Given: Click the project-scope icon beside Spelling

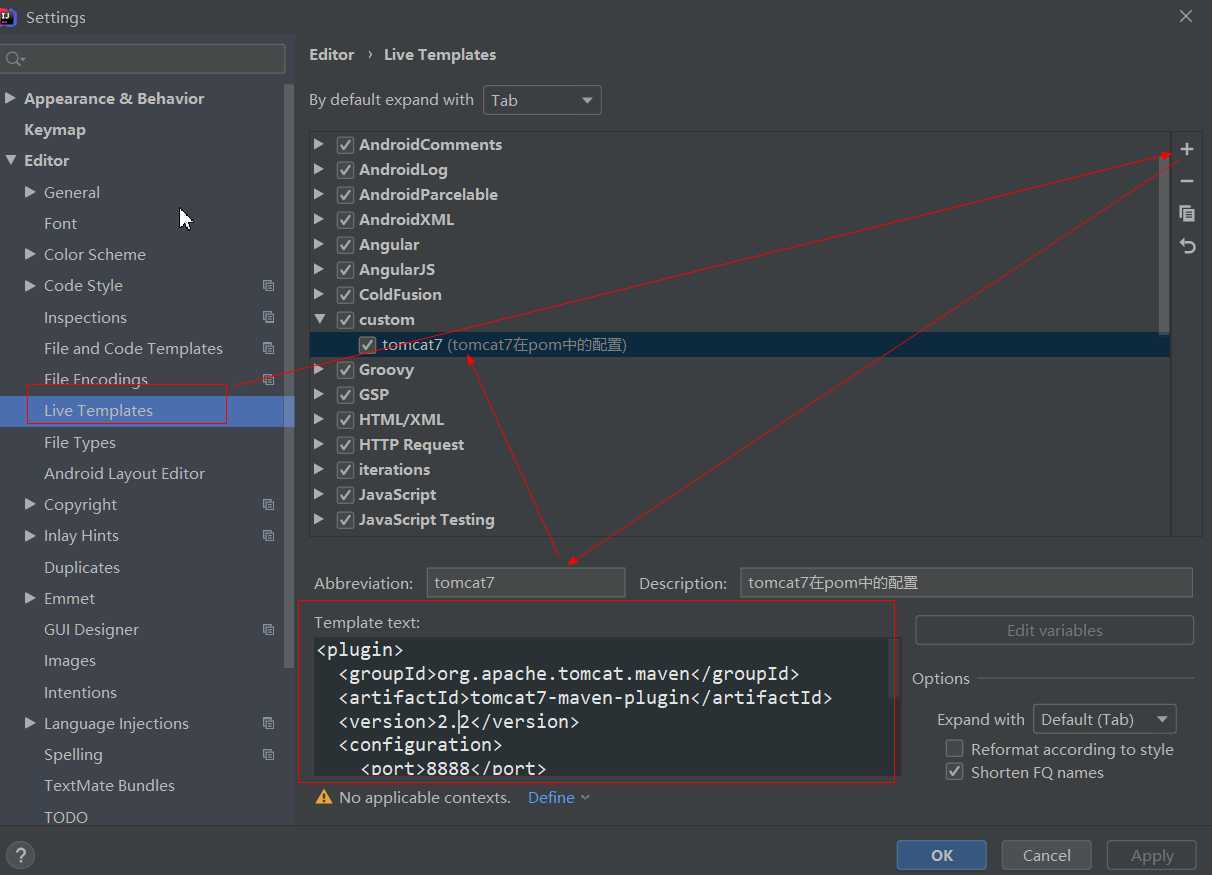Looking at the screenshot, I should point(268,754).
